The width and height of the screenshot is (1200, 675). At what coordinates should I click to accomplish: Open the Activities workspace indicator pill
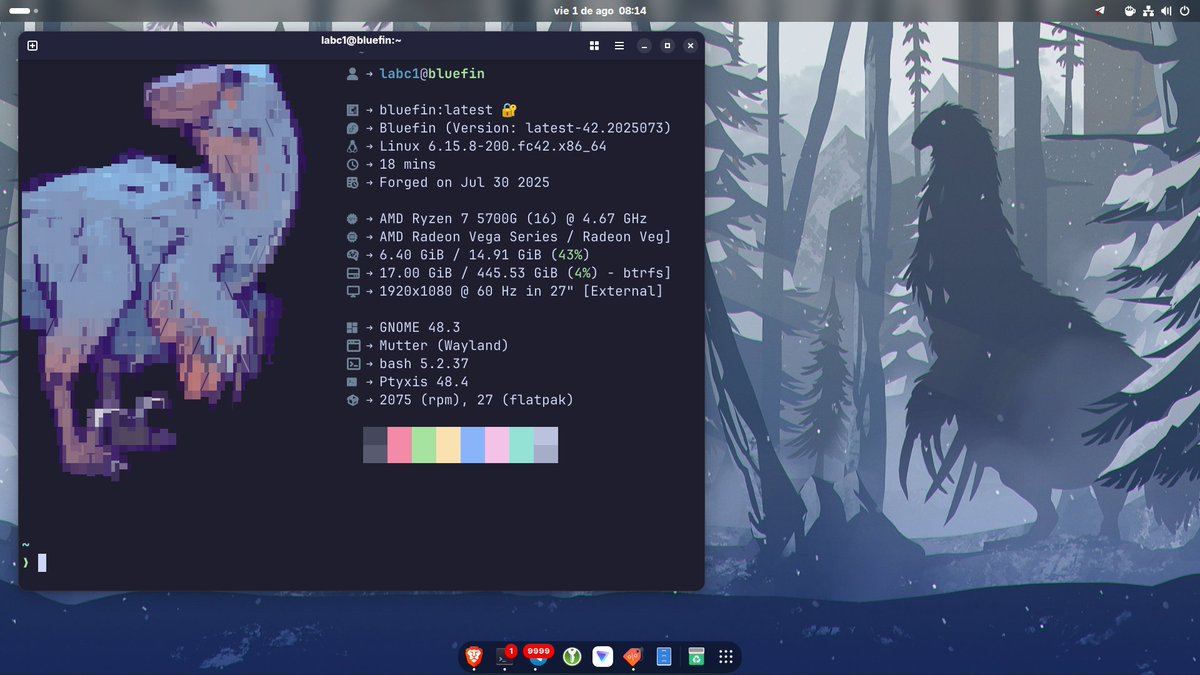(22, 10)
